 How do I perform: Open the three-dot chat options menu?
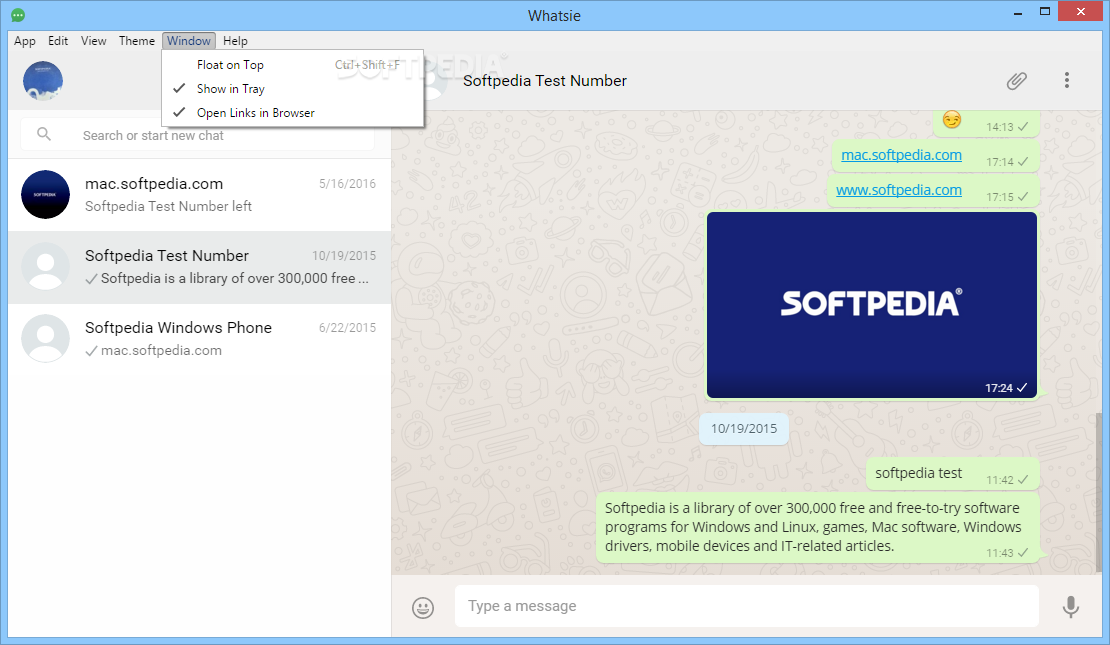click(1067, 80)
